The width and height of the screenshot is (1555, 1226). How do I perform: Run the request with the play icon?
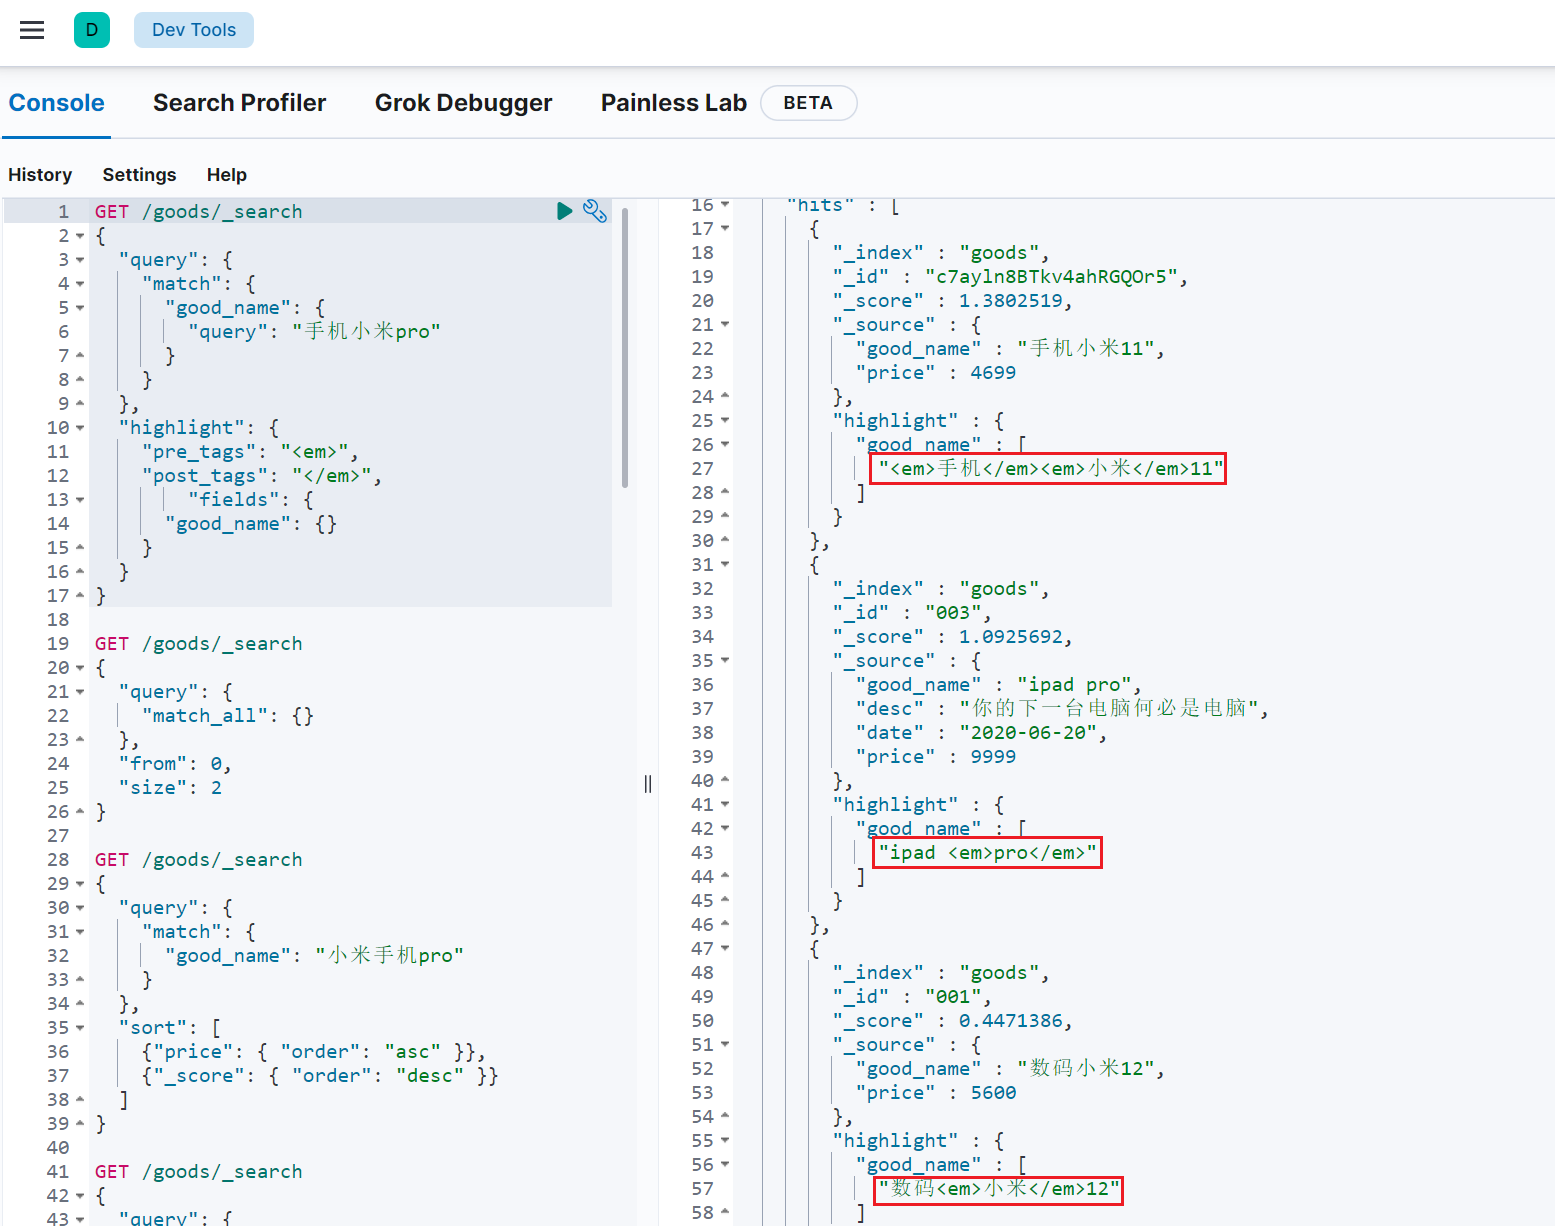tap(564, 211)
